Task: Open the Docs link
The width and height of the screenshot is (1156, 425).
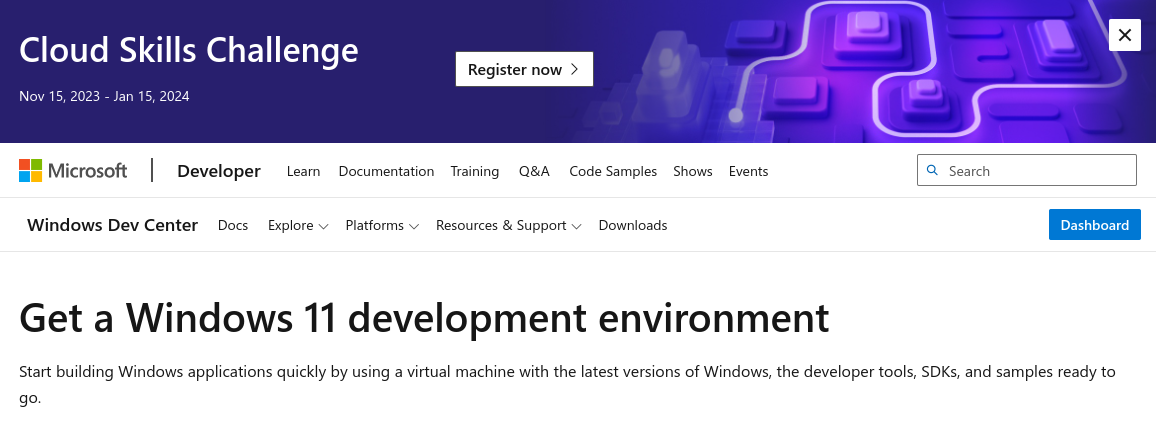Action: coord(233,225)
